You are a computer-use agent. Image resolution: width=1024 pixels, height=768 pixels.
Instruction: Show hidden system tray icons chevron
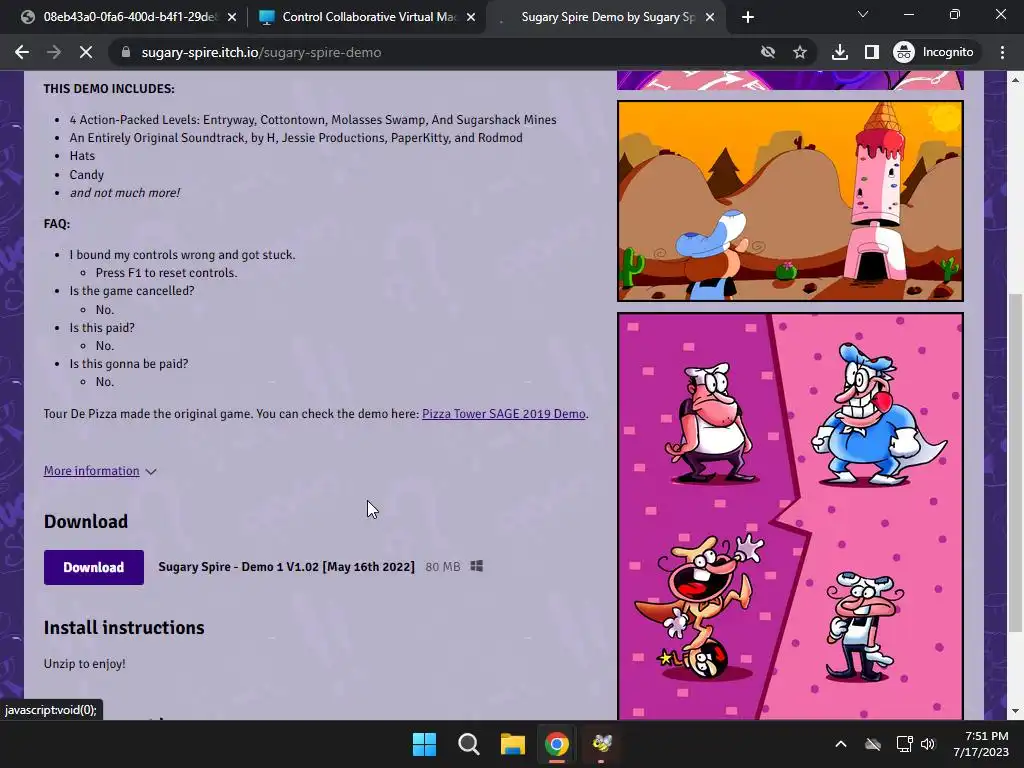841,744
